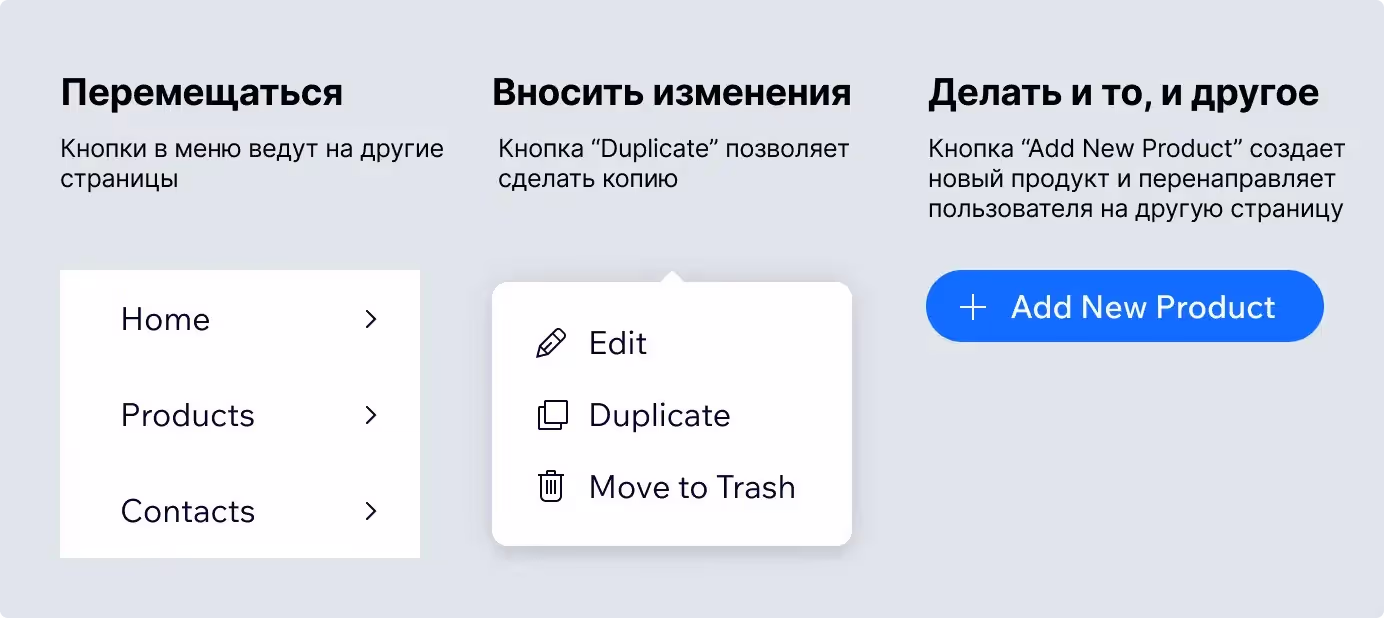Click the text about кнопка Duplicate
This screenshot has width=1384, height=618.
tap(674, 164)
